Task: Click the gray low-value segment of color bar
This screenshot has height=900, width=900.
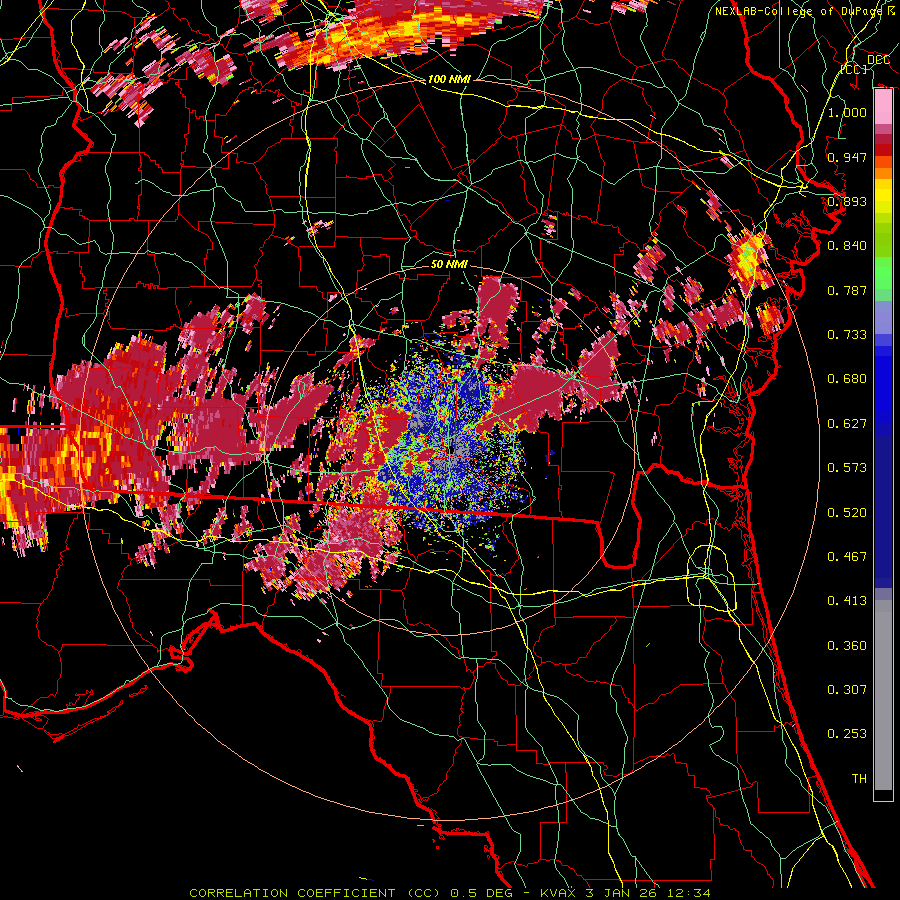Action: click(x=883, y=697)
